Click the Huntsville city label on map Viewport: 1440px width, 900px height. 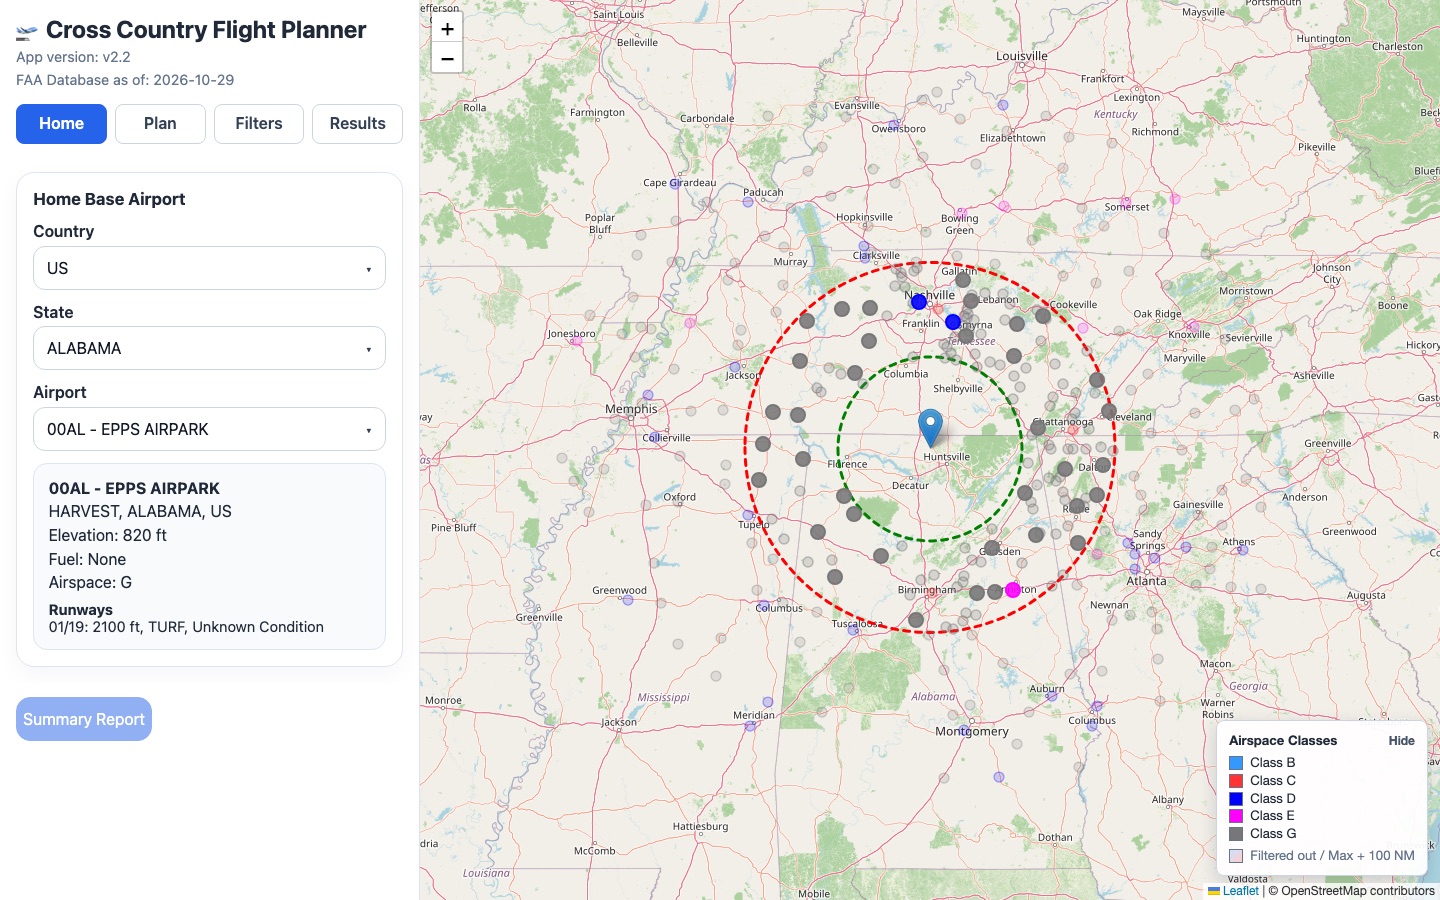coord(947,457)
